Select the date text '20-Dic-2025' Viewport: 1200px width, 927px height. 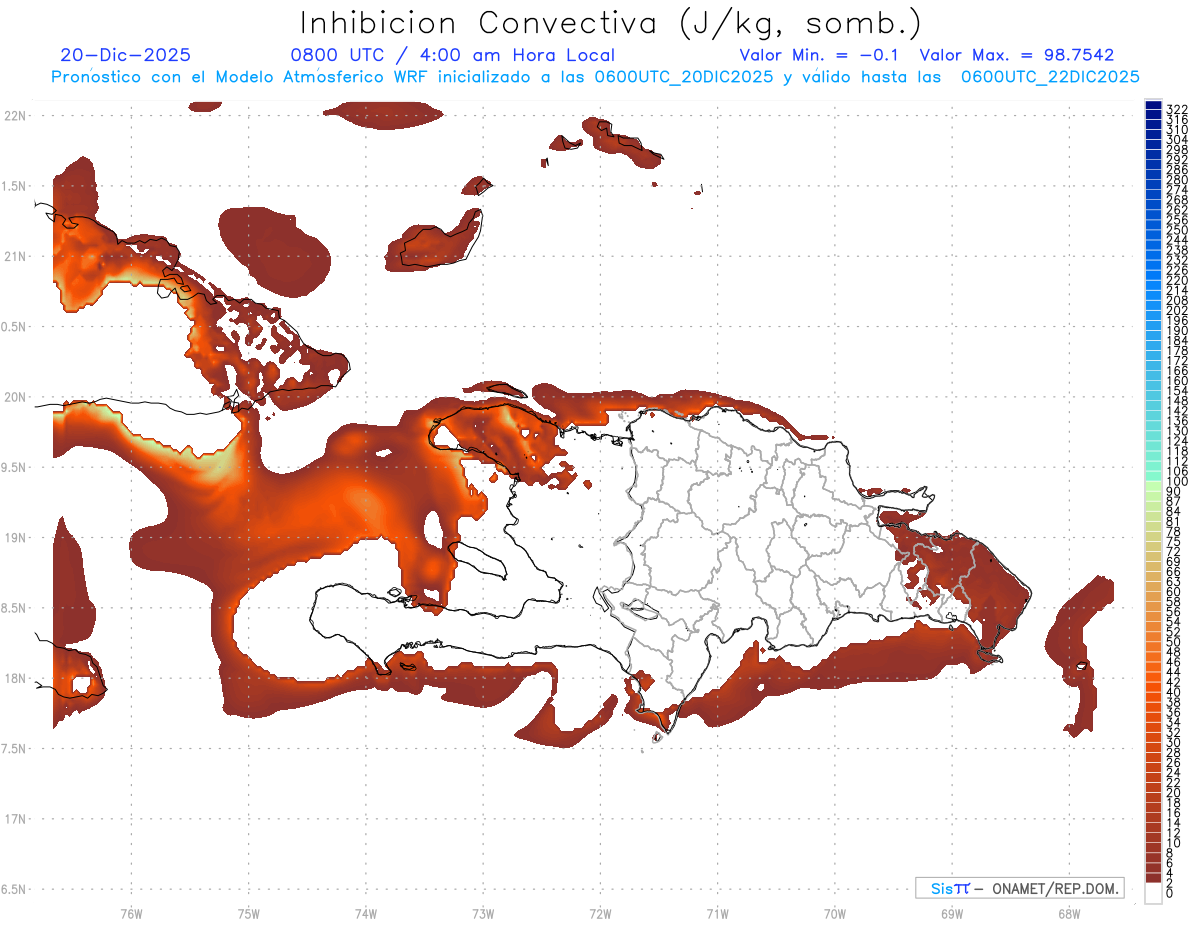pyautogui.click(x=125, y=55)
